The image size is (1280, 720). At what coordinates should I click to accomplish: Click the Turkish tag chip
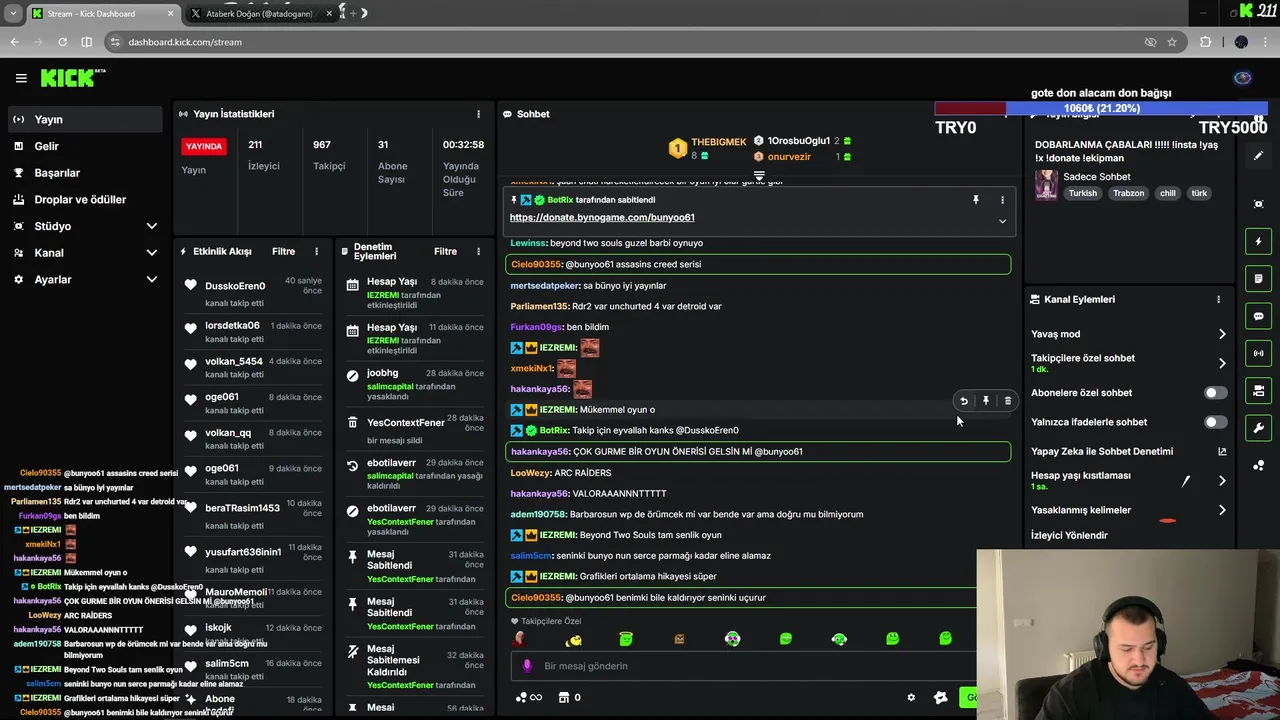pyautogui.click(x=1082, y=193)
